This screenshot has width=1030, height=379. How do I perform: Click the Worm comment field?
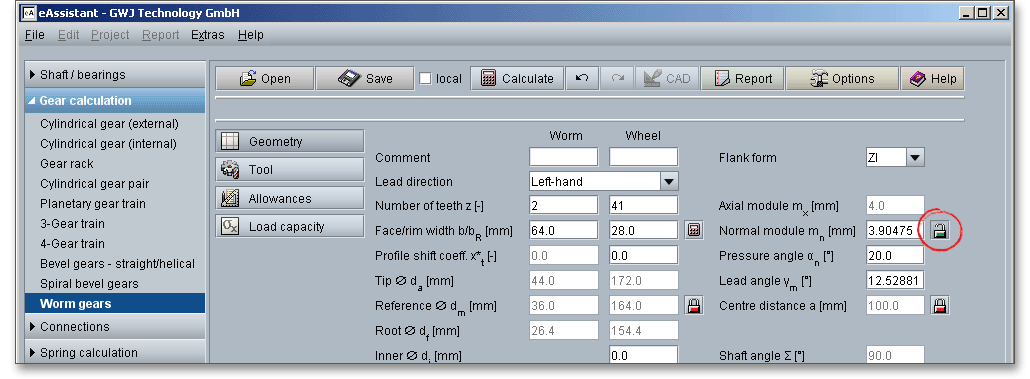pyautogui.click(x=564, y=158)
